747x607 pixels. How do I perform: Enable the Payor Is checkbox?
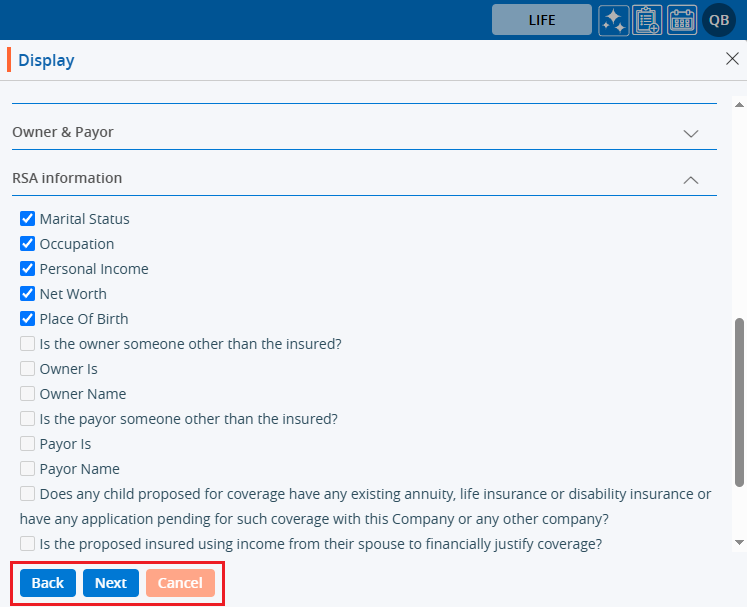[28, 444]
